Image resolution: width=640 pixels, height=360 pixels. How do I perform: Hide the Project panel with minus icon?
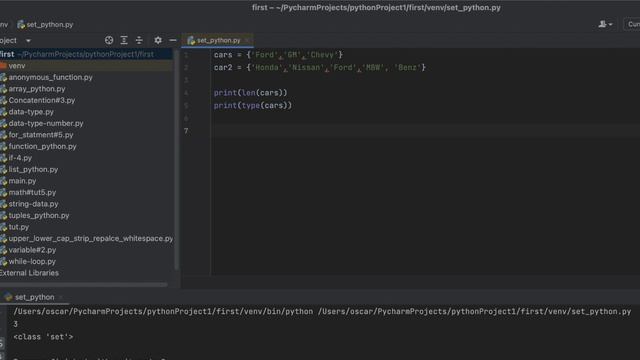pos(173,40)
